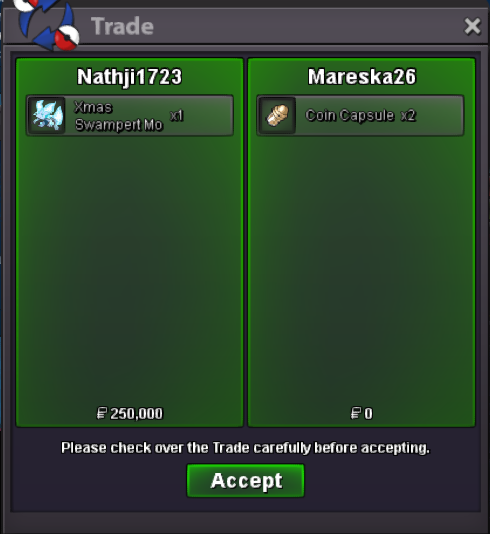
Task: Click the Trade window title text
Action: [123, 26]
